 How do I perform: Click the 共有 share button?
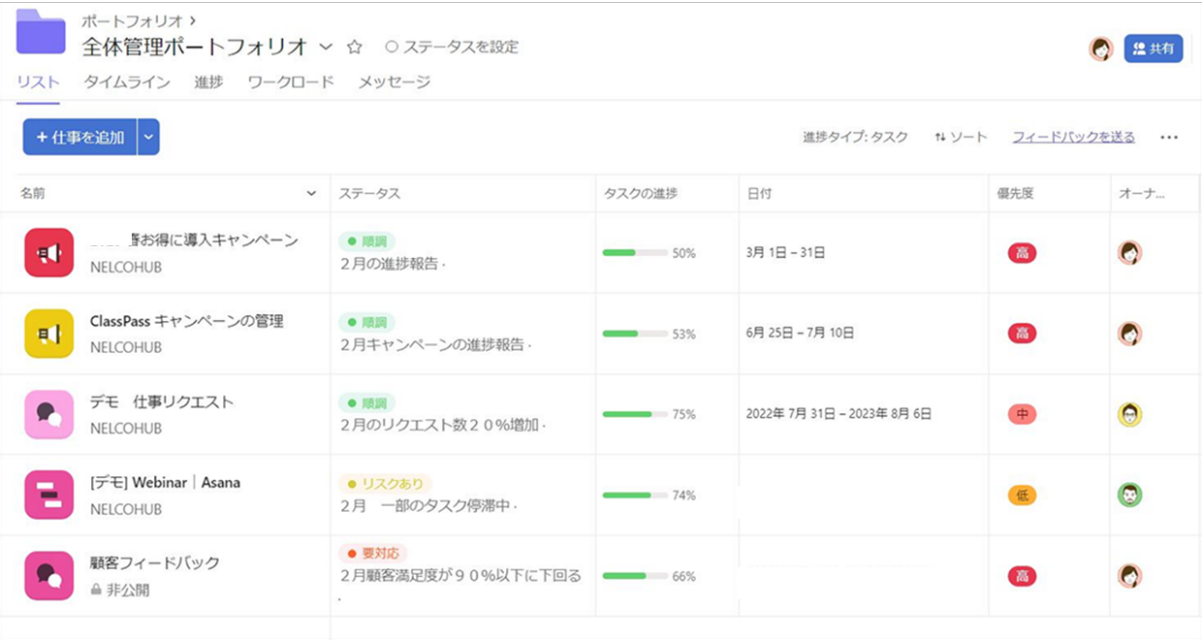coord(1153,49)
